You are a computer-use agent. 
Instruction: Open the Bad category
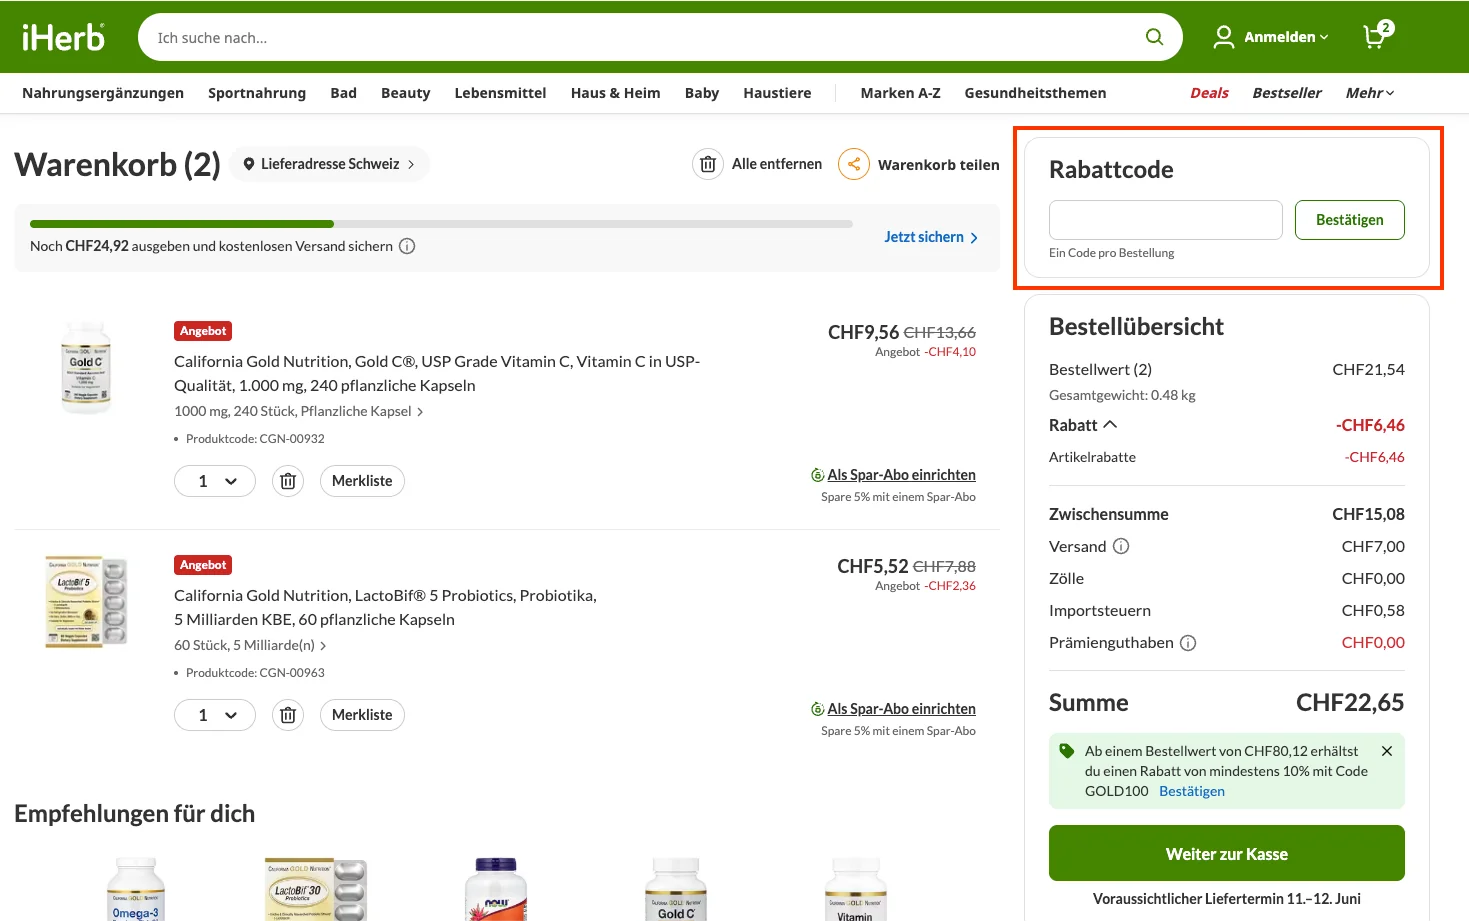click(344, 93)
